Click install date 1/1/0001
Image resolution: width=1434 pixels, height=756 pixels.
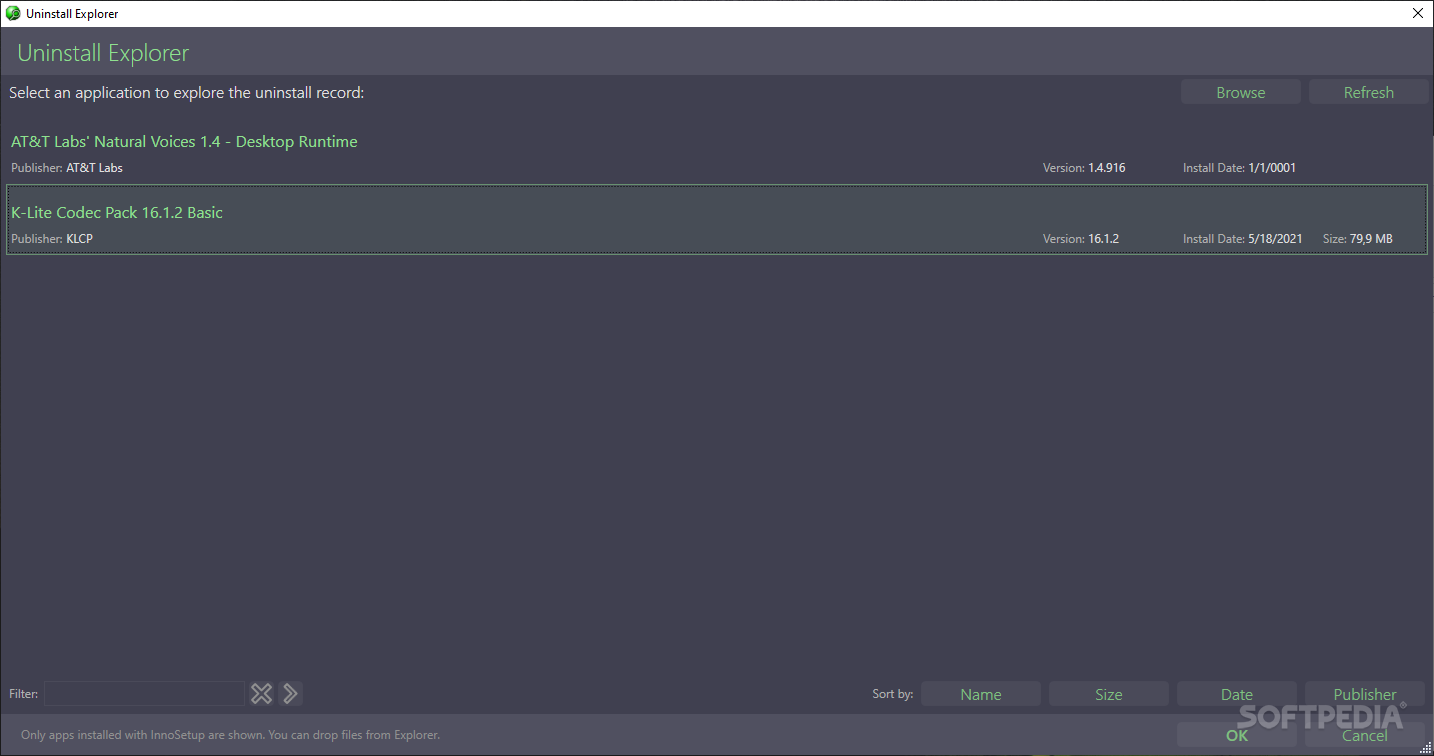pyautogui.click(x=1272, y=168)
